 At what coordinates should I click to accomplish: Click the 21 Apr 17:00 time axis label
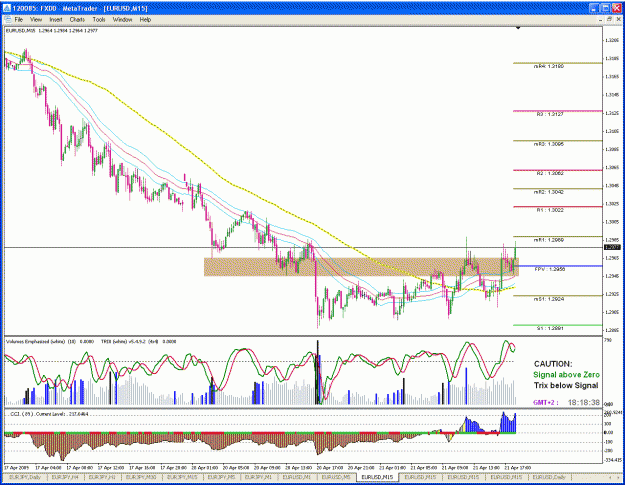(x=517, y=467)
